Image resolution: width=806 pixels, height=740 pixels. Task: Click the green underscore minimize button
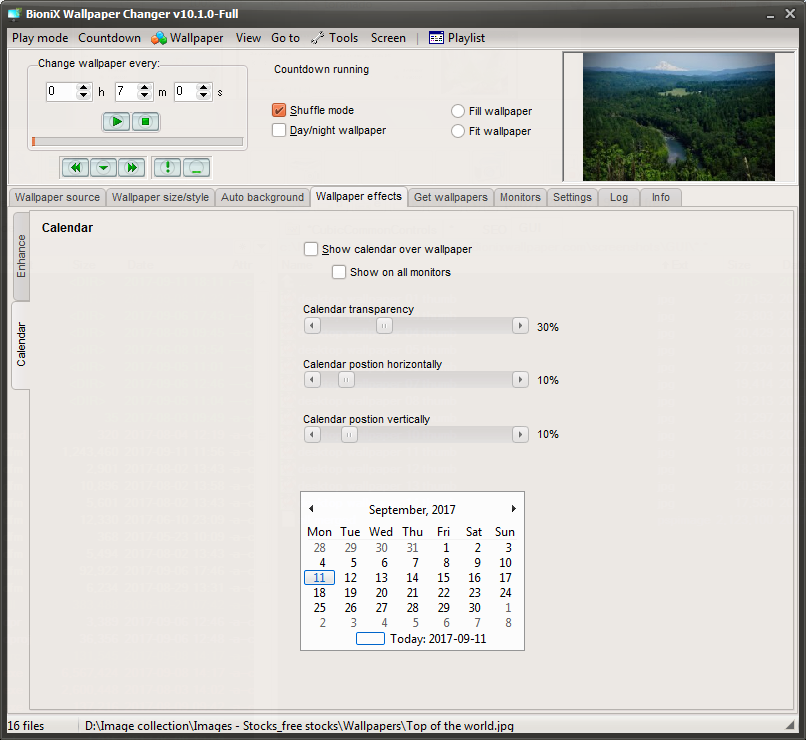point(196,168)
